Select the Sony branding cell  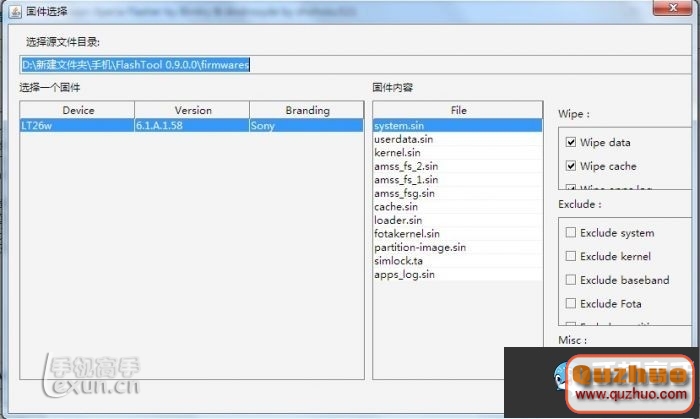(306, 125)
